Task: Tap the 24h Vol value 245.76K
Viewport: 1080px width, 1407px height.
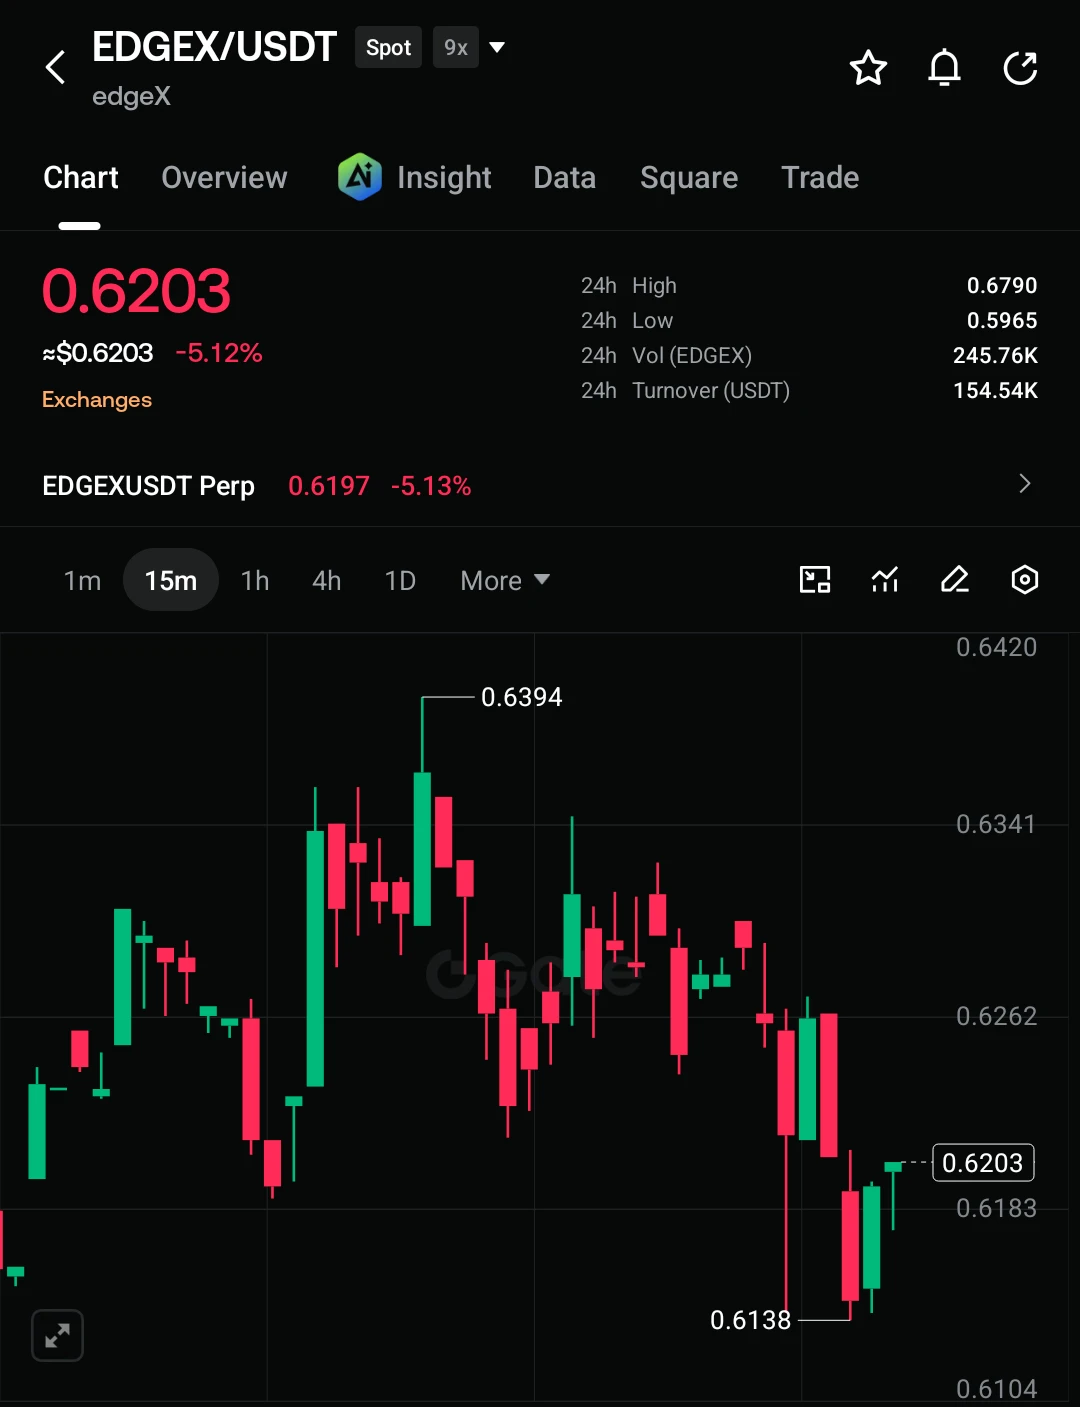Action: click(x=995, y=355)
